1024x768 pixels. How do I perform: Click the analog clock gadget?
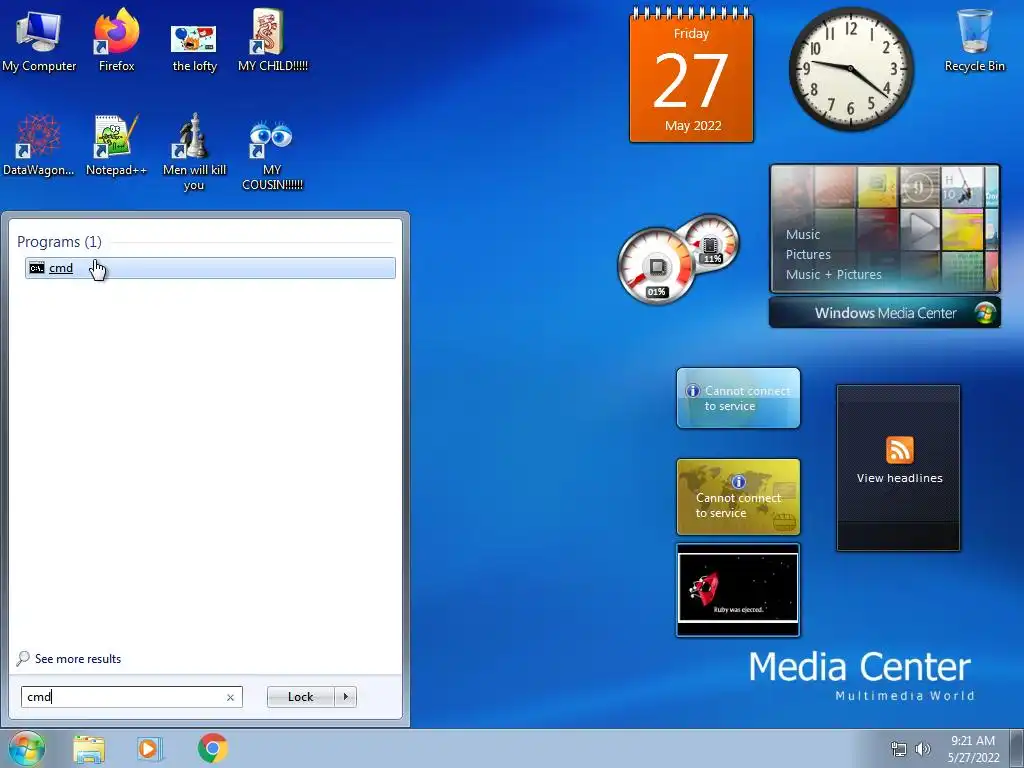[850, 69]
